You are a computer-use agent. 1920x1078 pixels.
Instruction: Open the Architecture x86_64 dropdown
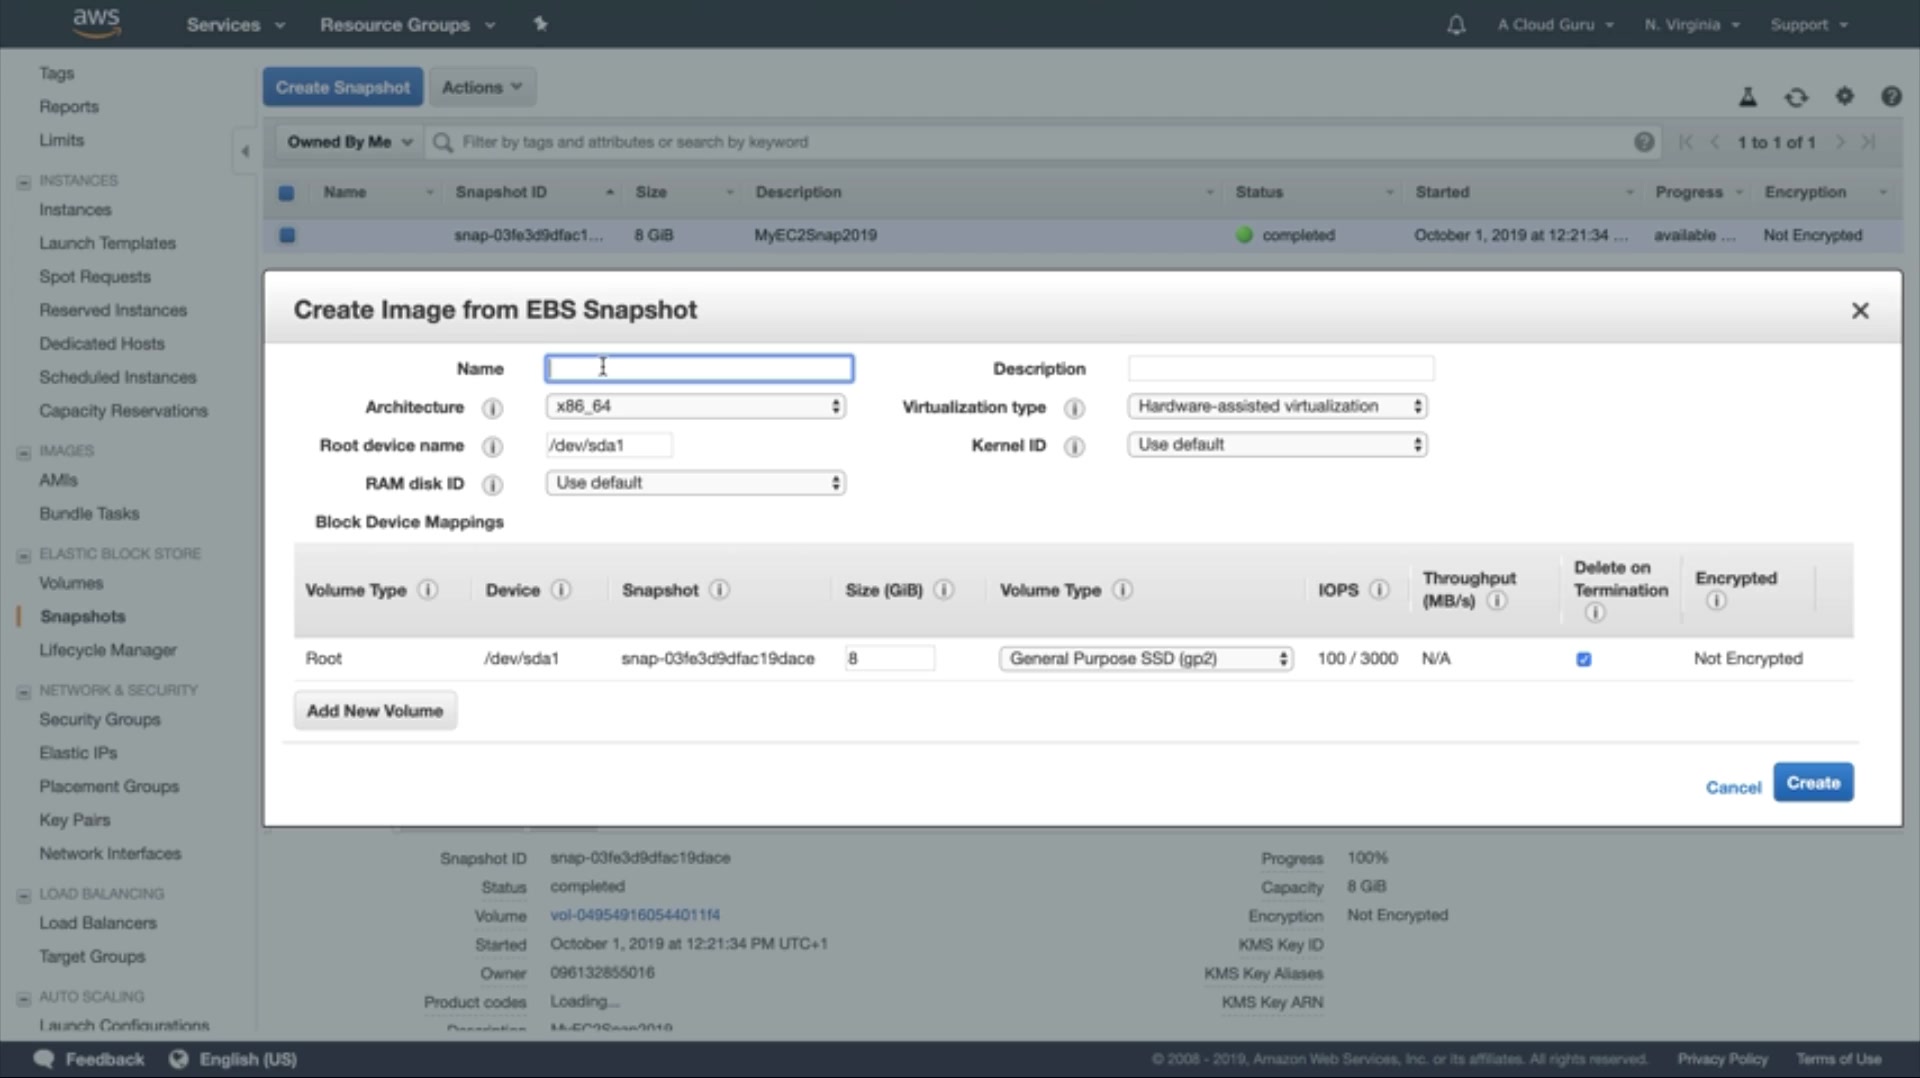(x=696, y=406)
